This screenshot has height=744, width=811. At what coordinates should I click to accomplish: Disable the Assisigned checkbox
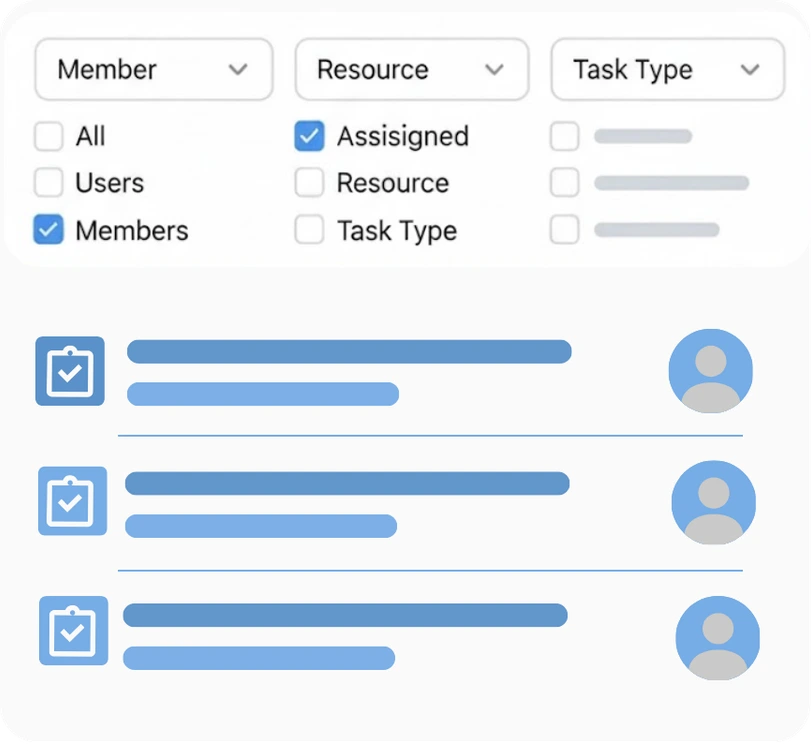(309, 136)
